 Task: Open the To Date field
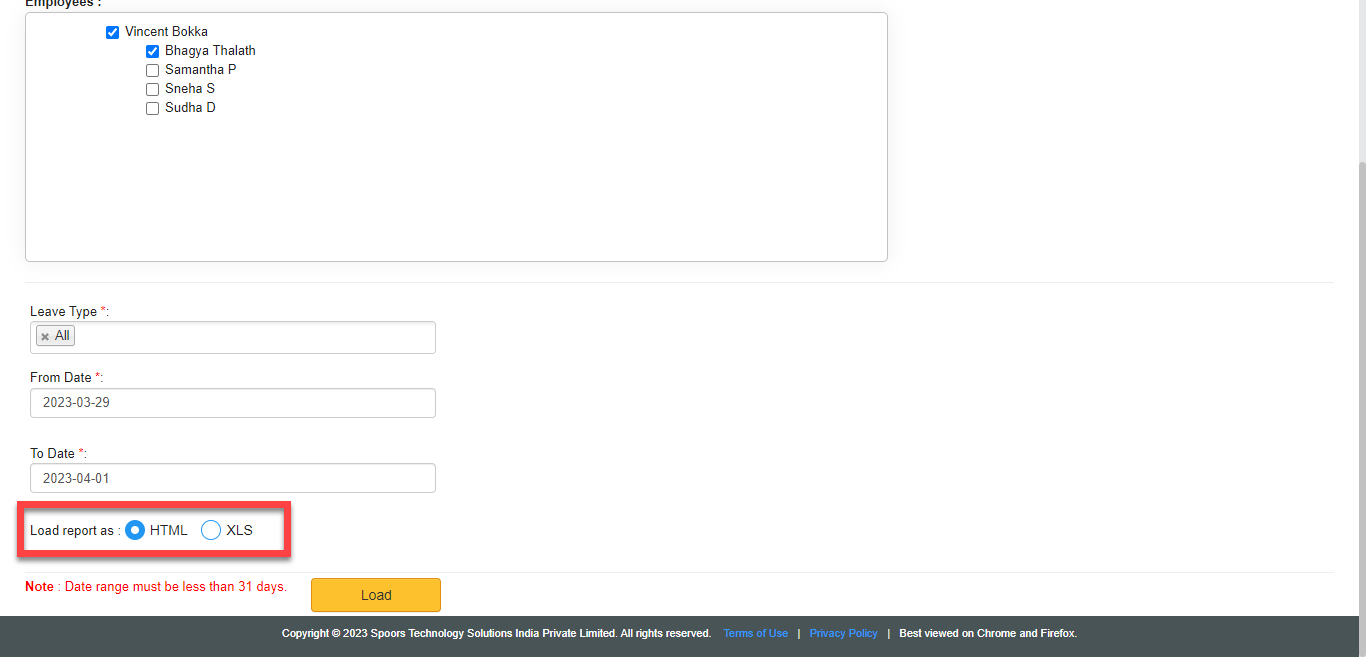232,478
